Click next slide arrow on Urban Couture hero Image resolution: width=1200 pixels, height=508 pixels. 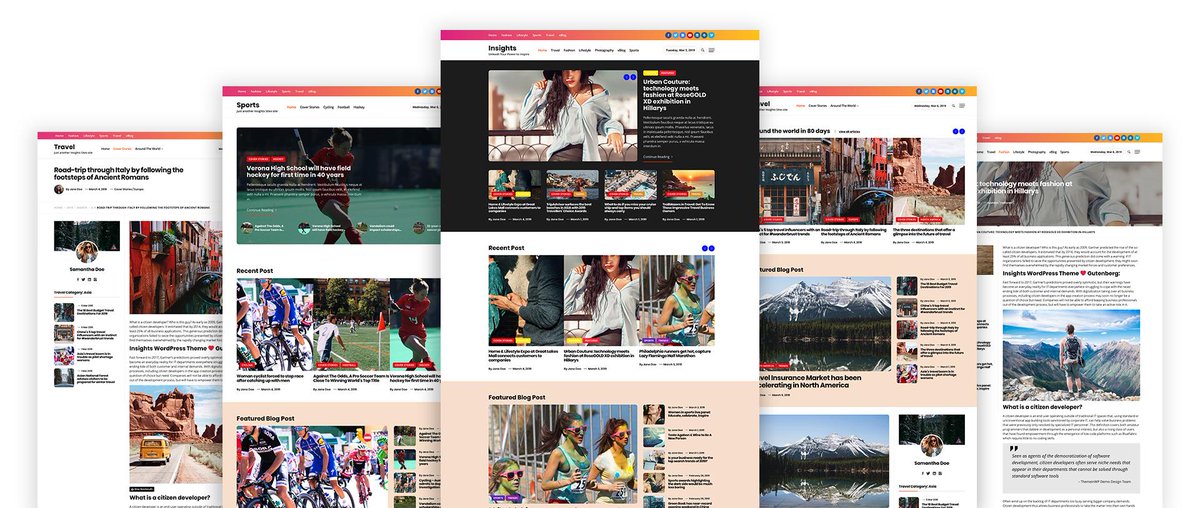634,77
